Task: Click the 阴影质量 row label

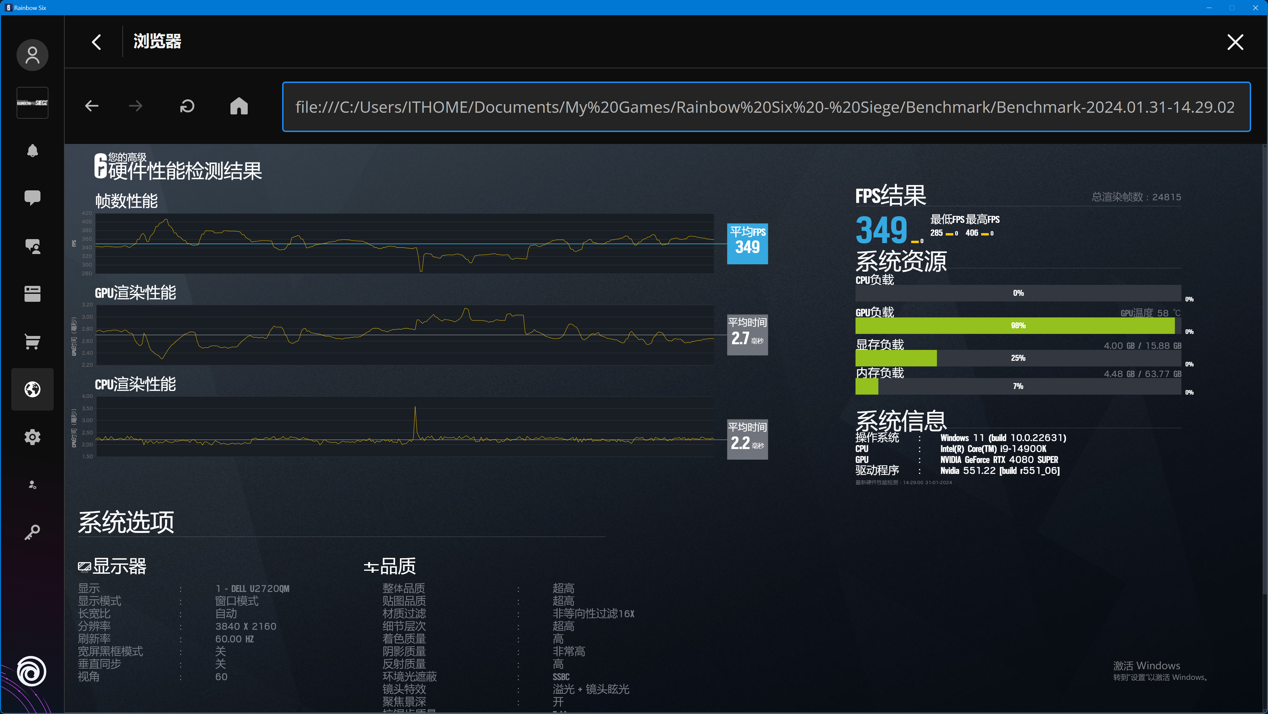Action: 404,651
